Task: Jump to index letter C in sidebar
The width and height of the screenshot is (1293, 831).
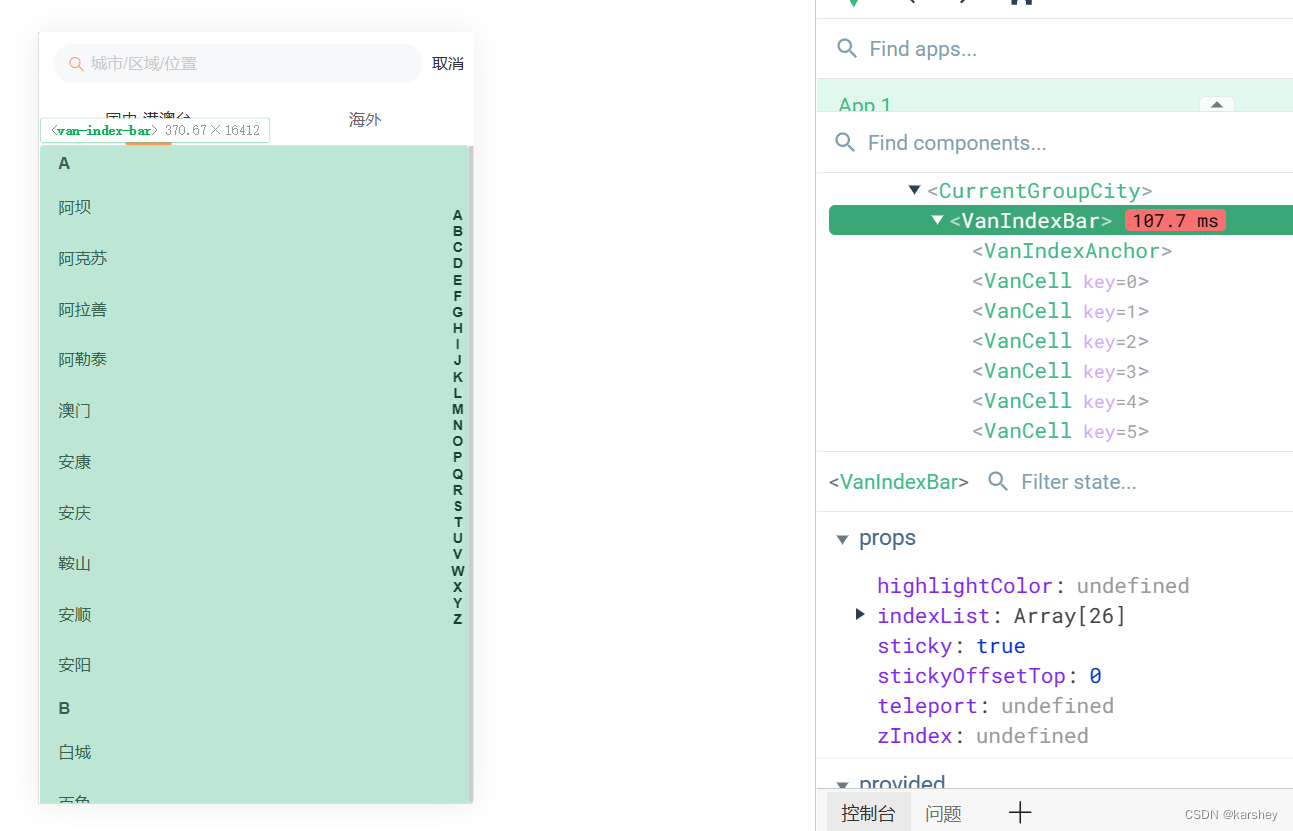Action: click(x=458, y=247)
